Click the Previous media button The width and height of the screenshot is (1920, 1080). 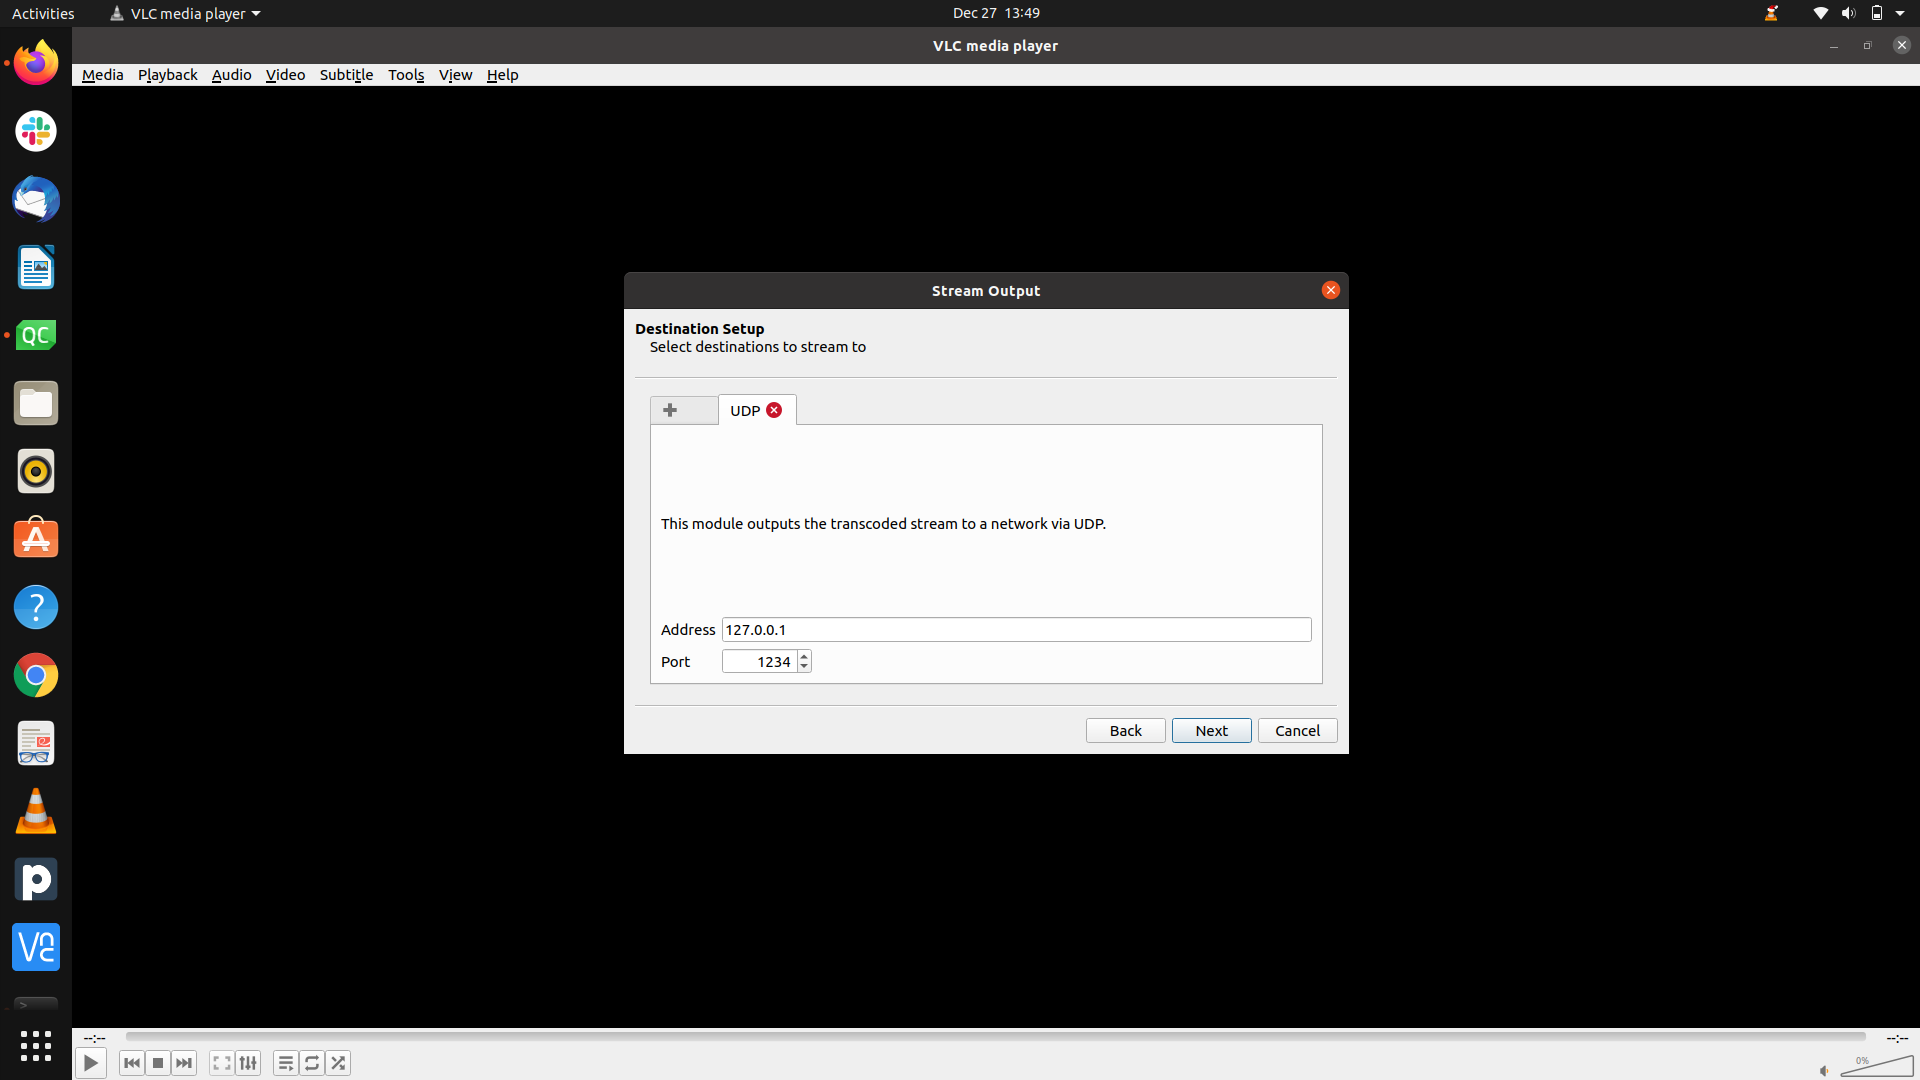(x=131, y=1063)
